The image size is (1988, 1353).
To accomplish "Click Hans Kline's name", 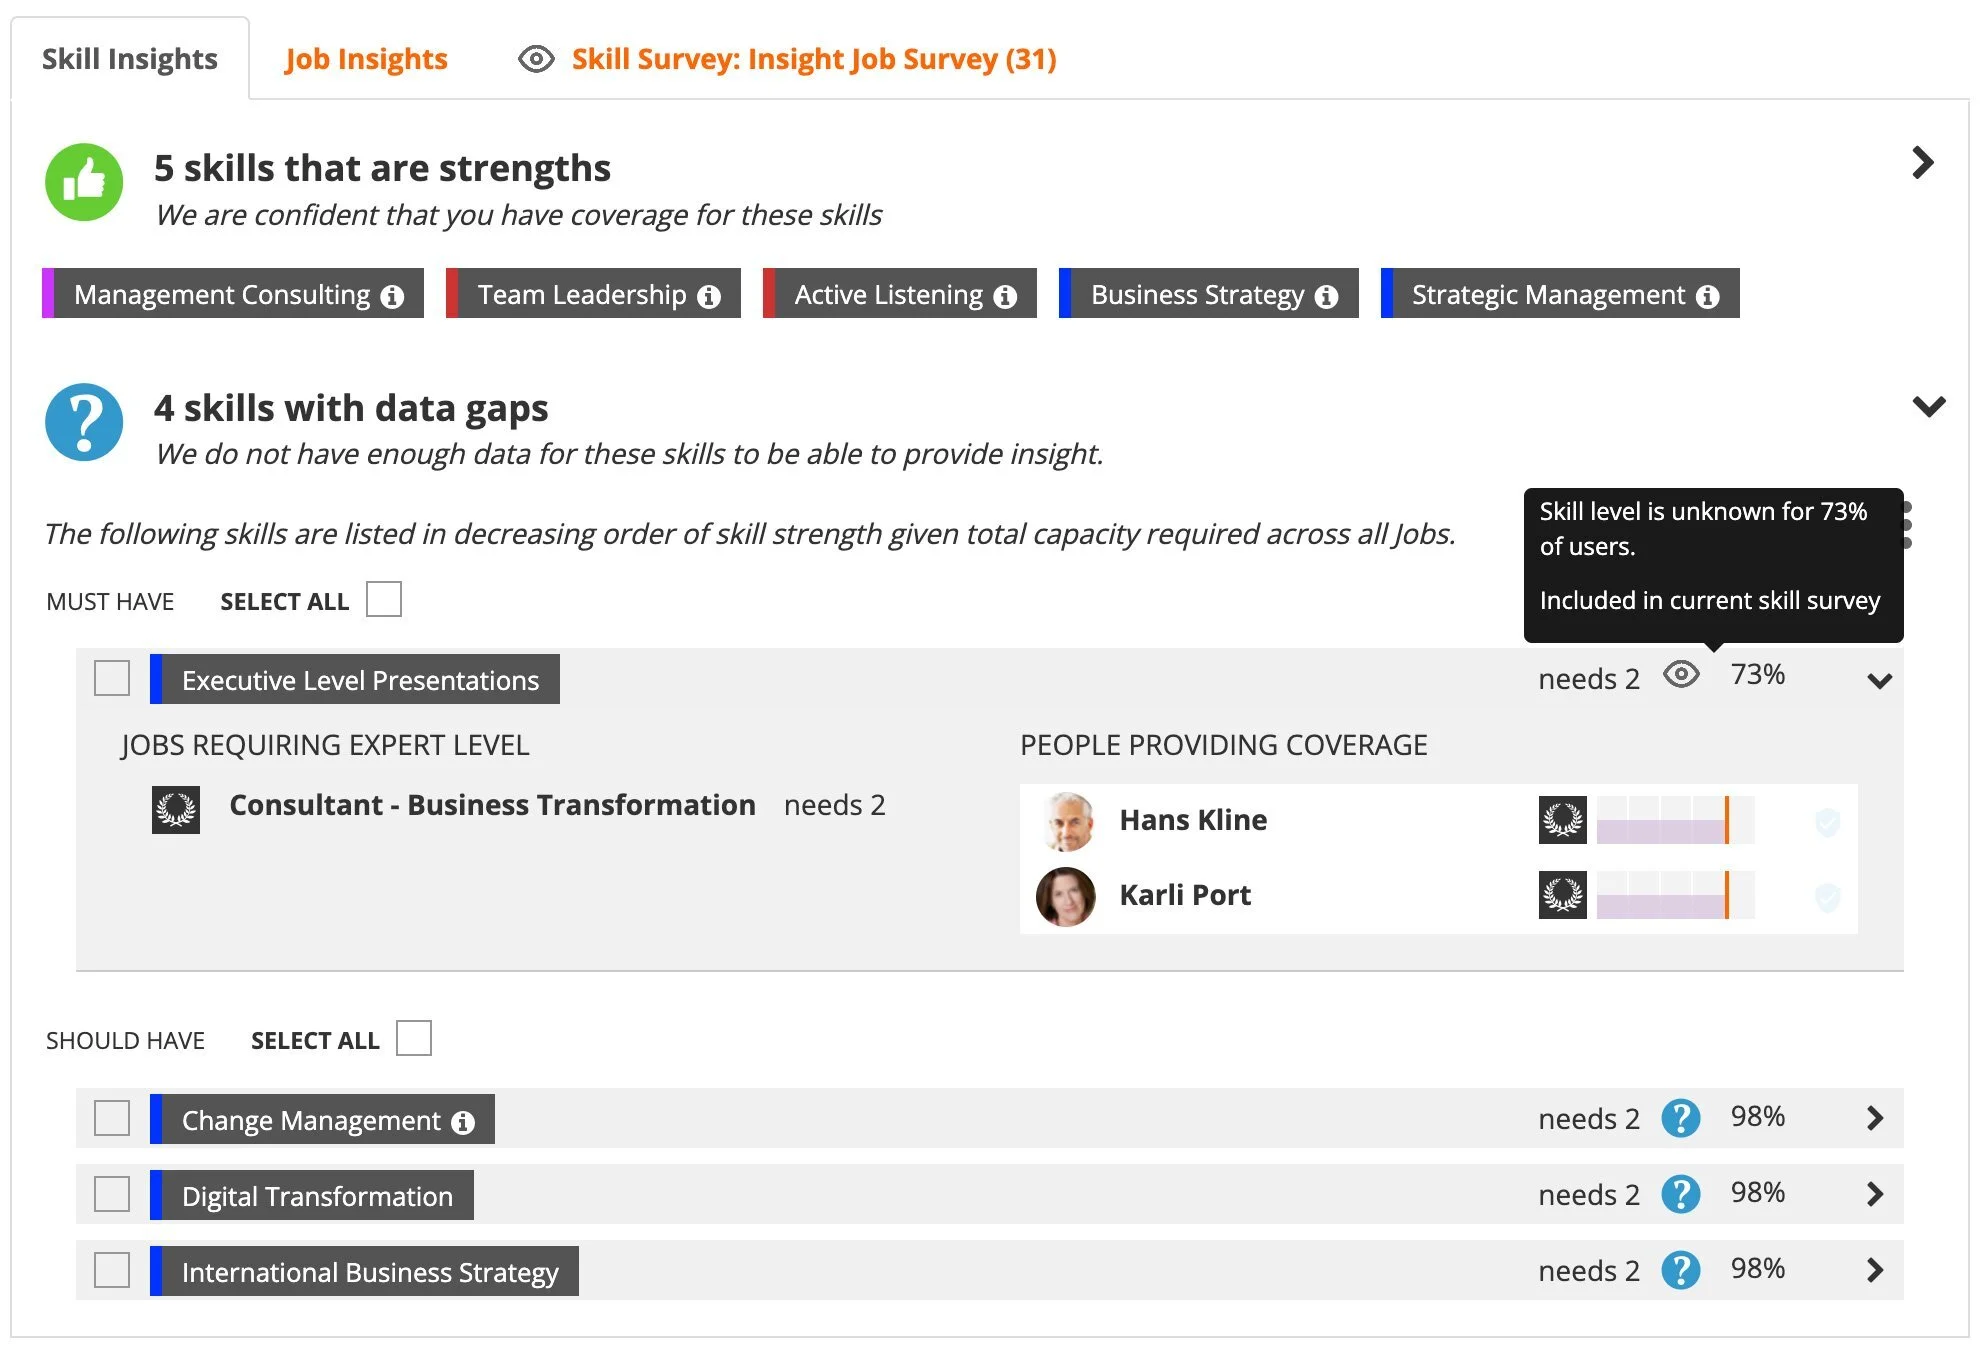I will click(1192, 820).
